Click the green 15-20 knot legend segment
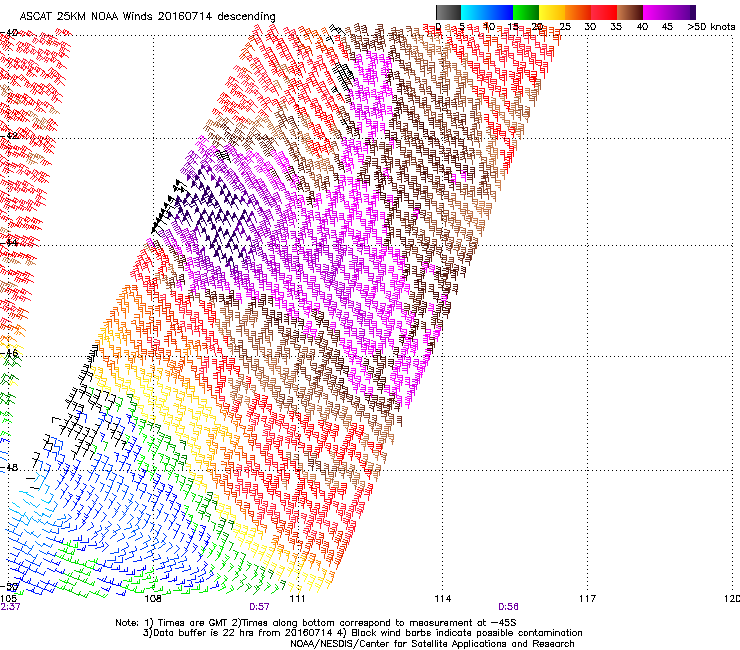 point(526,12)
